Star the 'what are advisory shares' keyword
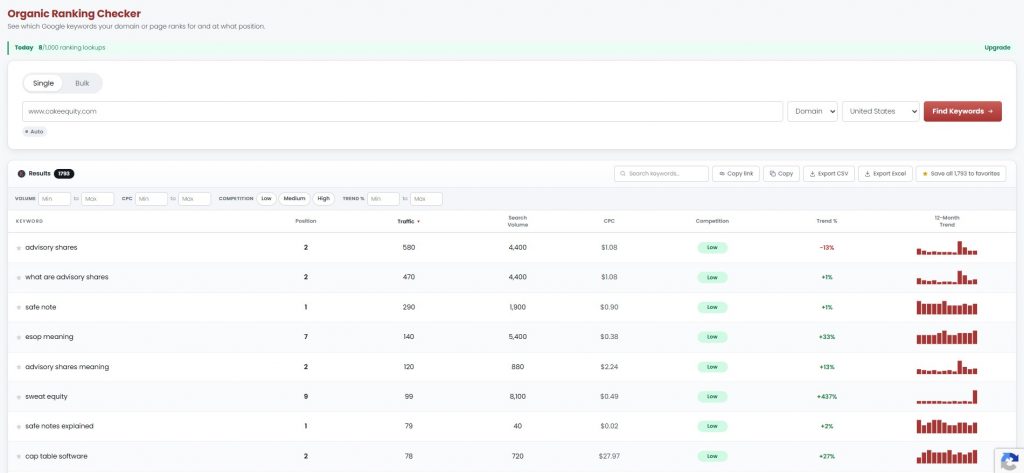The width and height of the screenshot is (1024, 473). point(18,278)
